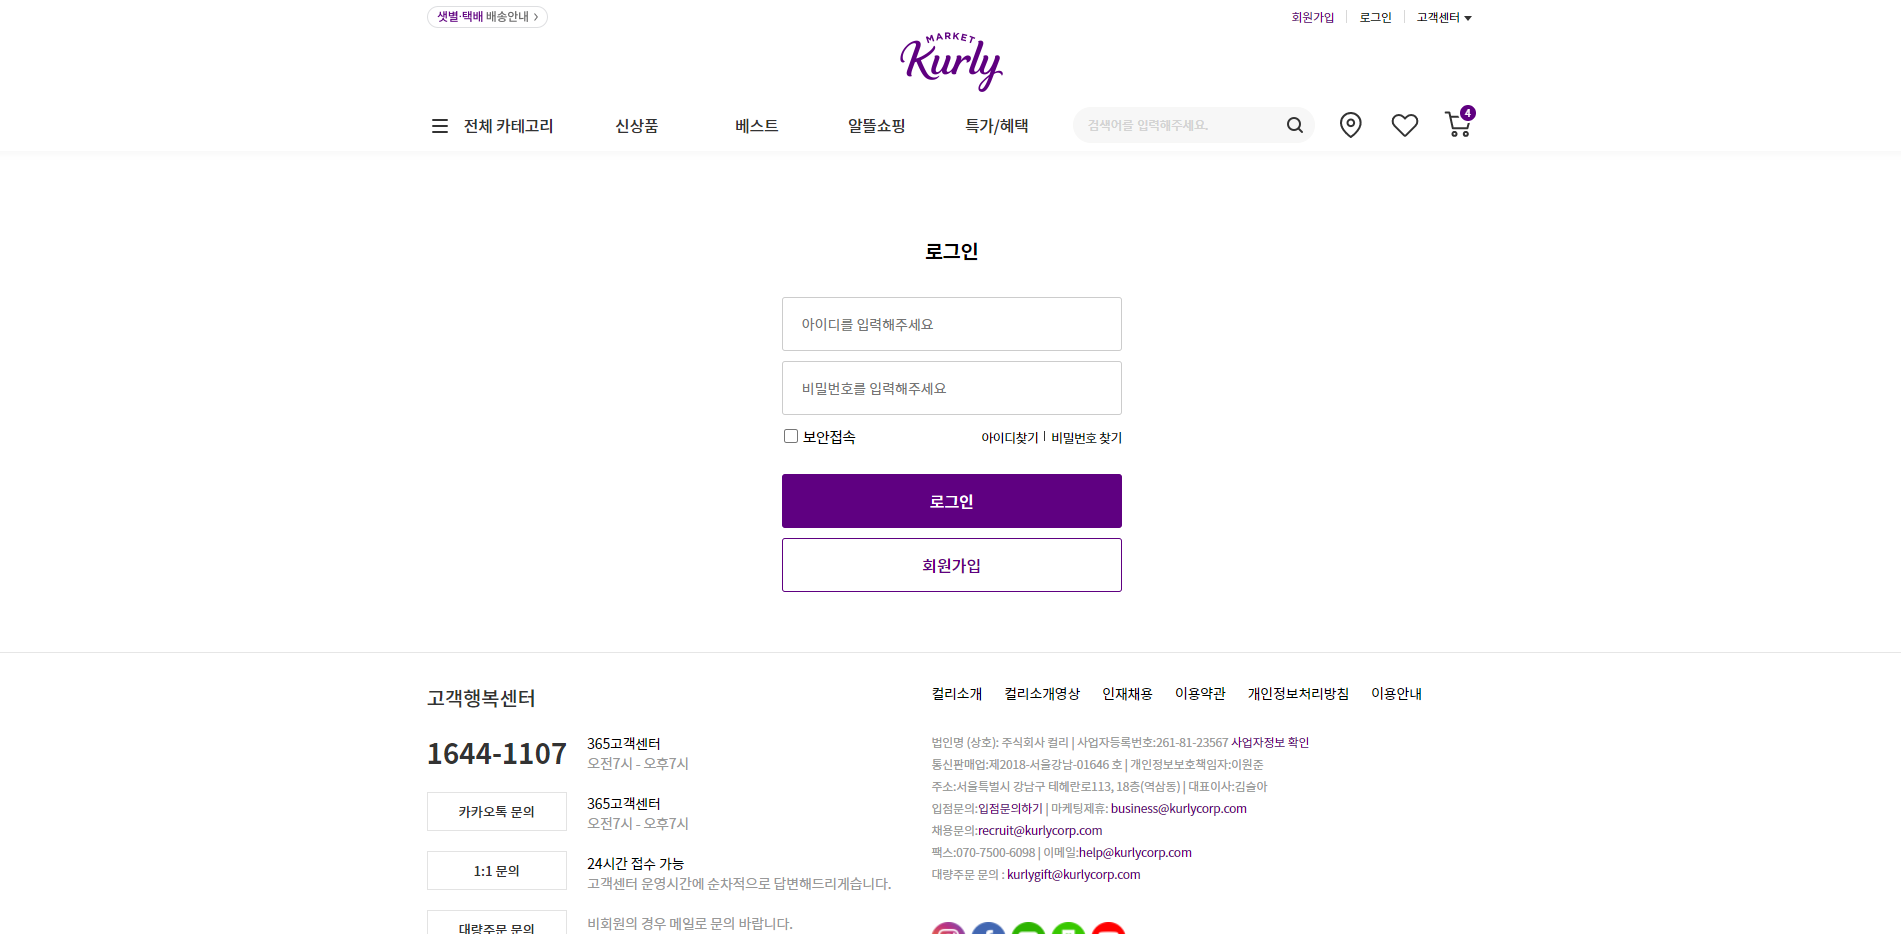
Task: Open Kurly's Instagram social icon
Action: pos(947,931)
